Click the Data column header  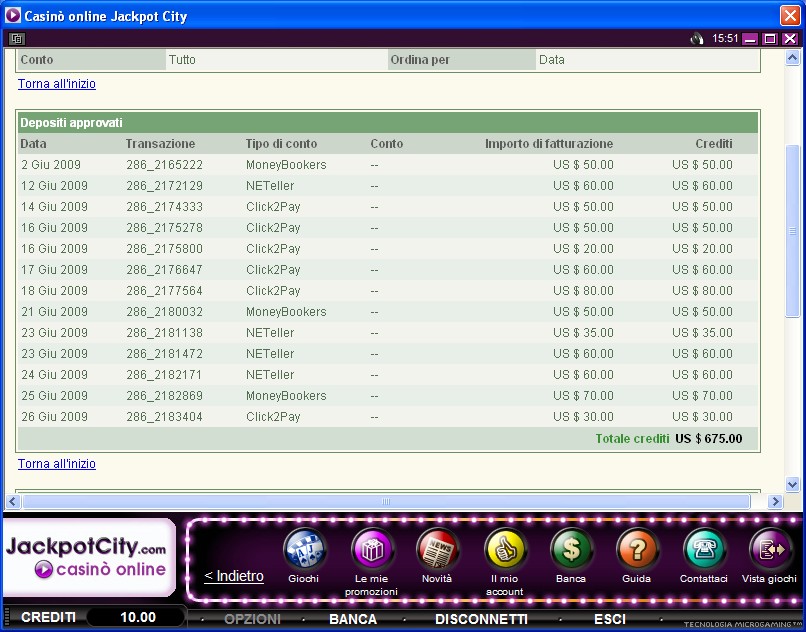(33, 143)
